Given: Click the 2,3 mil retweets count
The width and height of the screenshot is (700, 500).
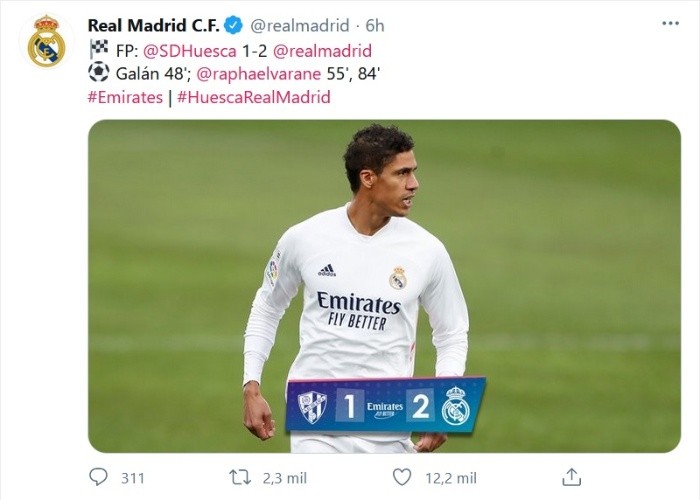Looking at the screenshot, I should point(284,479).
